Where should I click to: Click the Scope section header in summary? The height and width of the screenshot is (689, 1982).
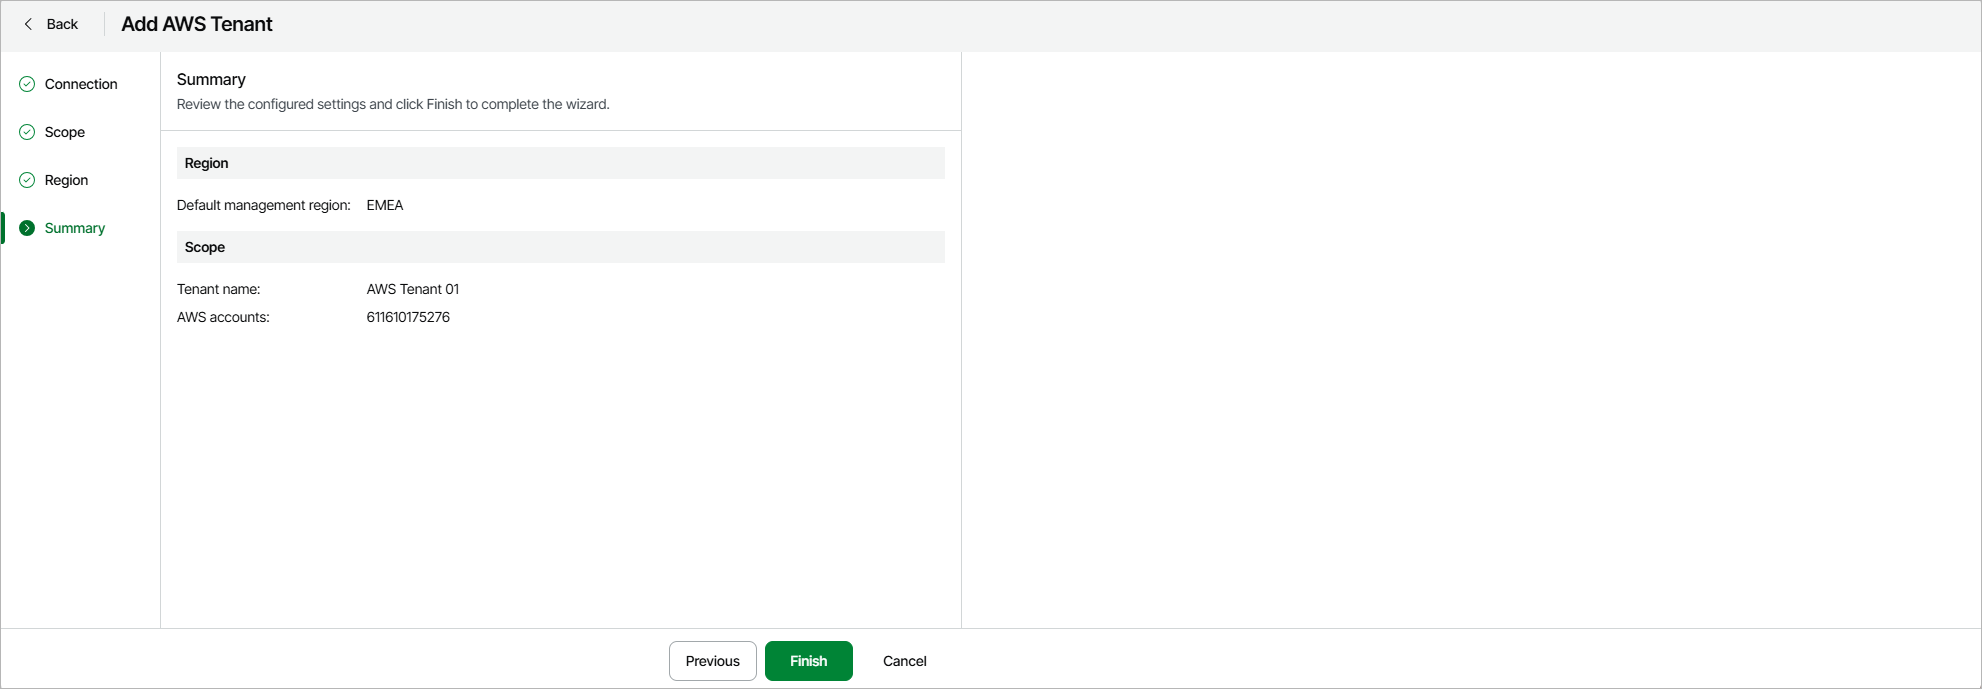(x=561, y=247)
